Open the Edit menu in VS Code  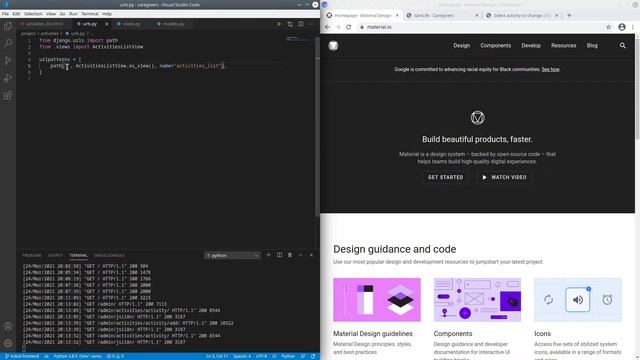(16, 13)
